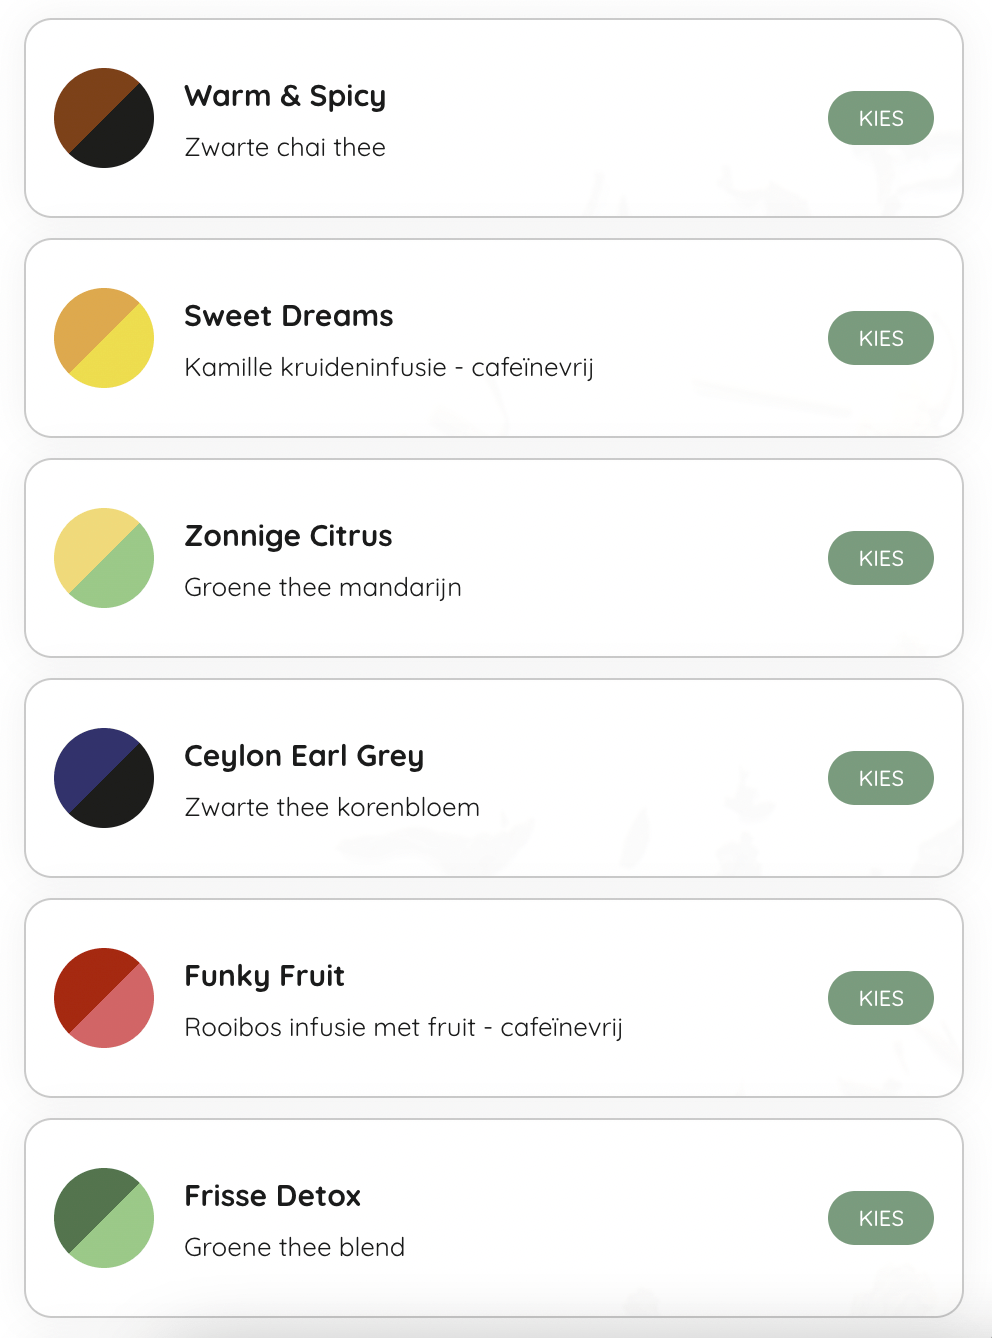Hit the KIES button for Funky Fruit
The image size is (992, 1338).
click(880, 998)
